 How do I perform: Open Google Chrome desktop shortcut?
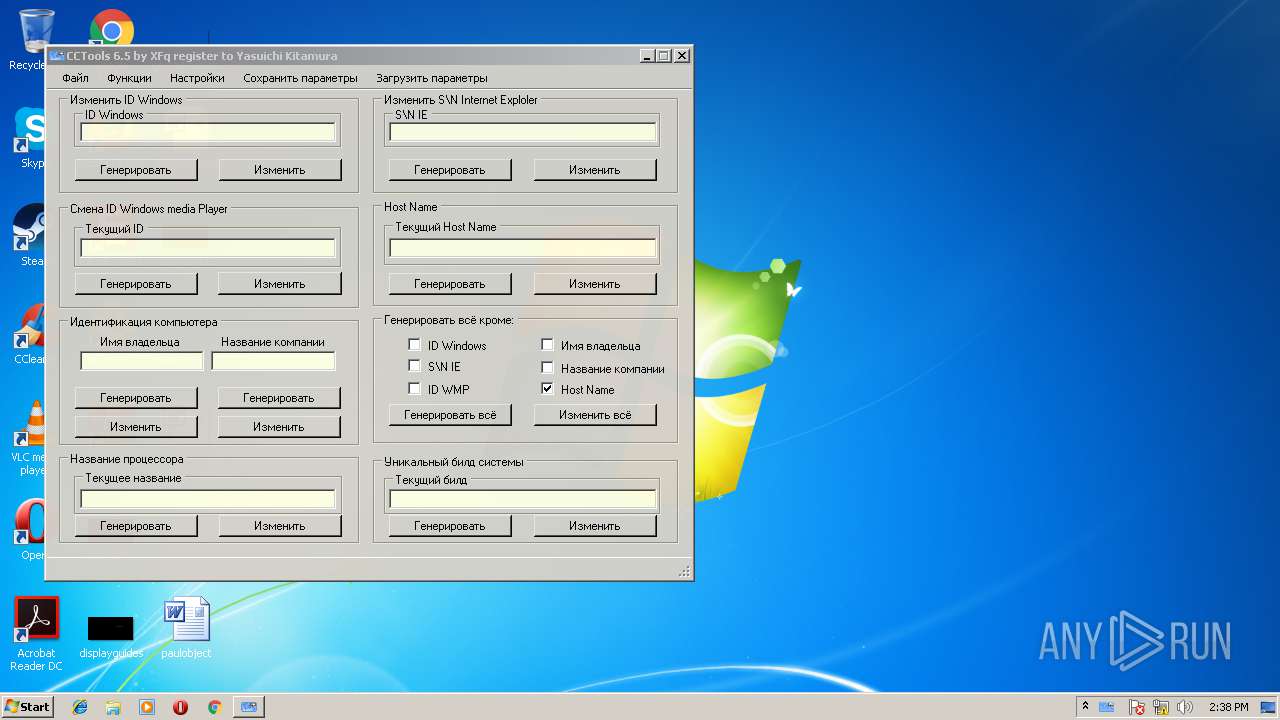(112, 29)
